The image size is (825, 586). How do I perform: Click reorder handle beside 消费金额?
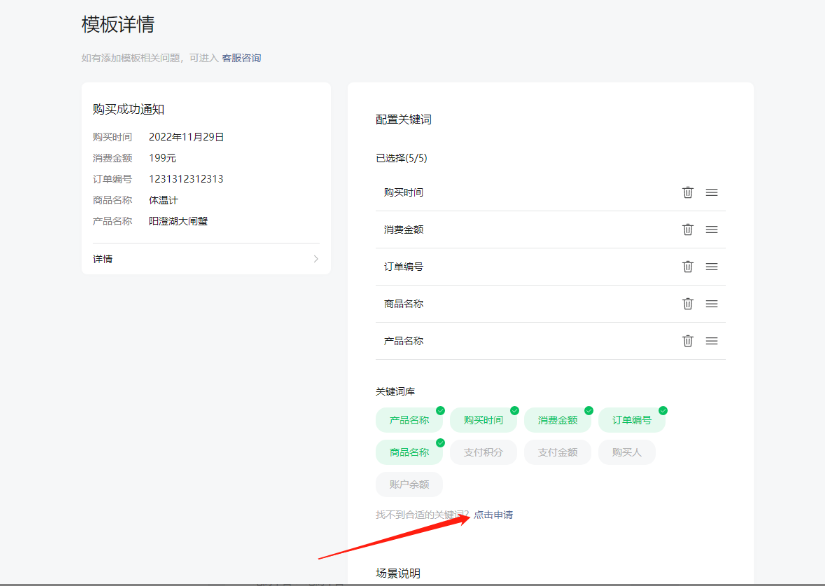coord(712,229)
